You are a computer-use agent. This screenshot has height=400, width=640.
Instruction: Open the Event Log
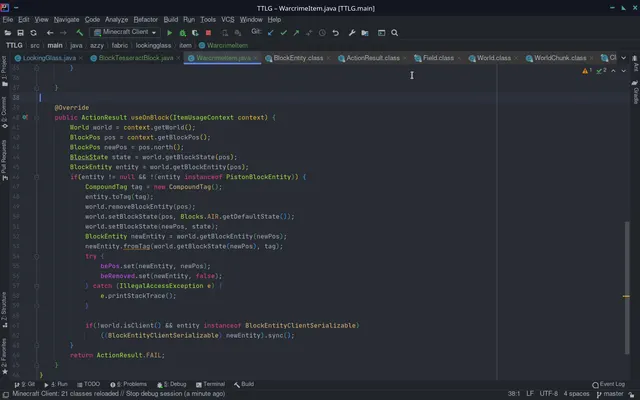(609, 384)
